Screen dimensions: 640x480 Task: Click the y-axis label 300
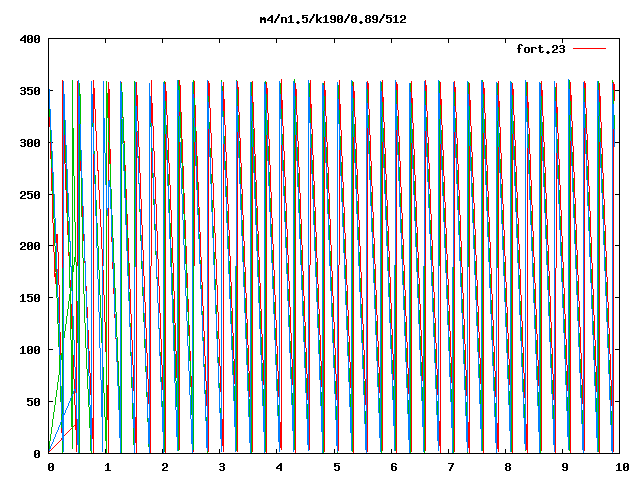(x=30, y=143)
